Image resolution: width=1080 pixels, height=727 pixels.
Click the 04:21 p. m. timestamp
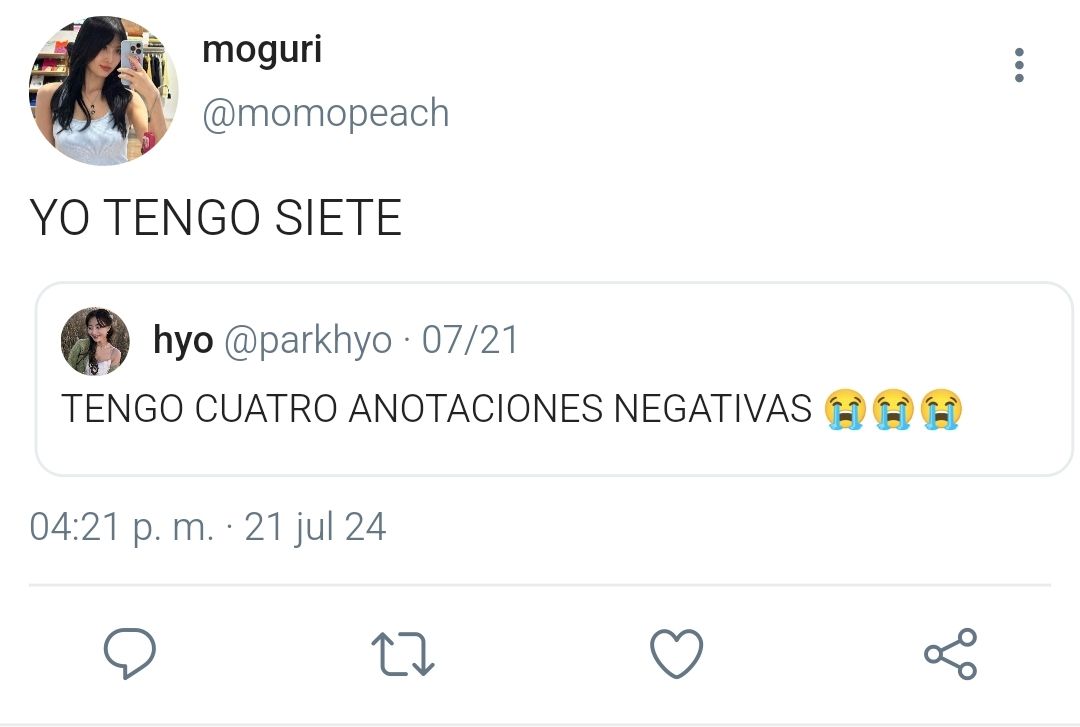pos(121,527)
